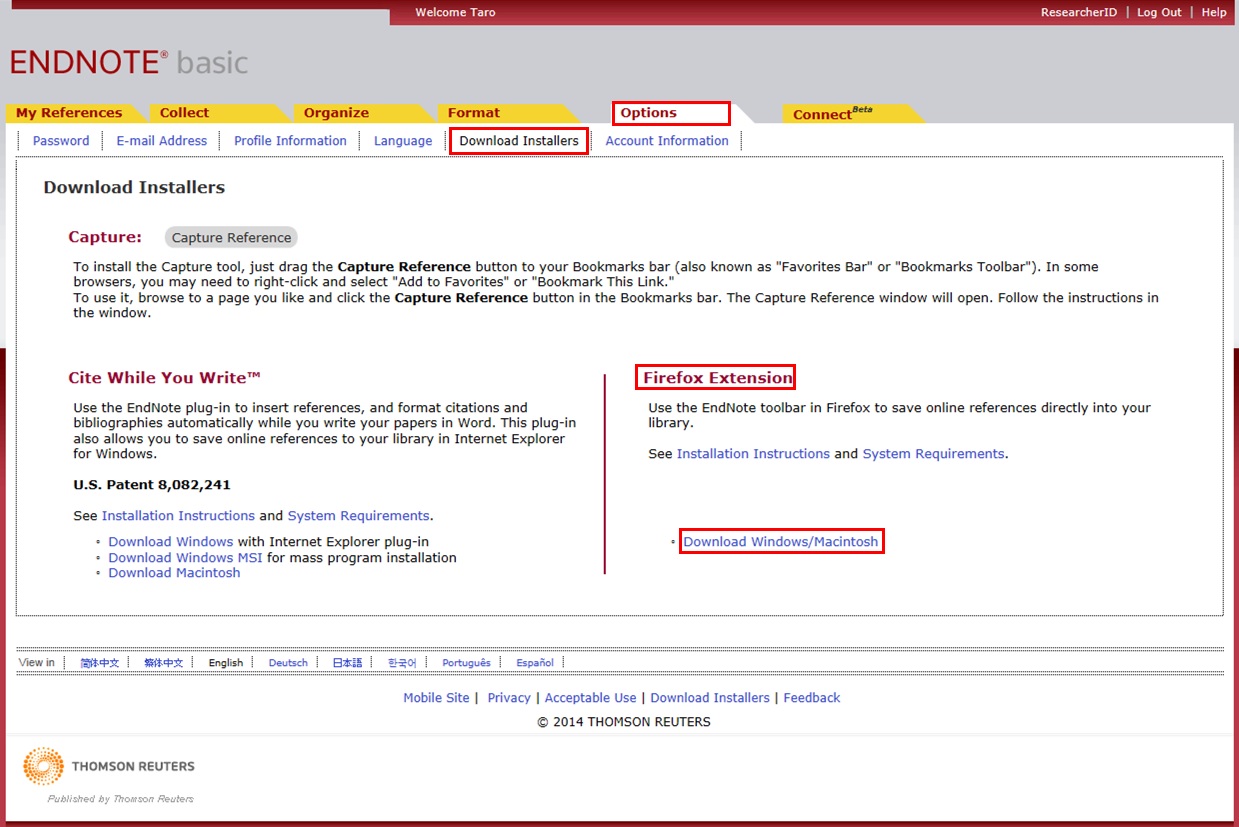1239x827 pixels.
Task: Open the Feedback link in the footer
Action: click(x=811, y=698)
